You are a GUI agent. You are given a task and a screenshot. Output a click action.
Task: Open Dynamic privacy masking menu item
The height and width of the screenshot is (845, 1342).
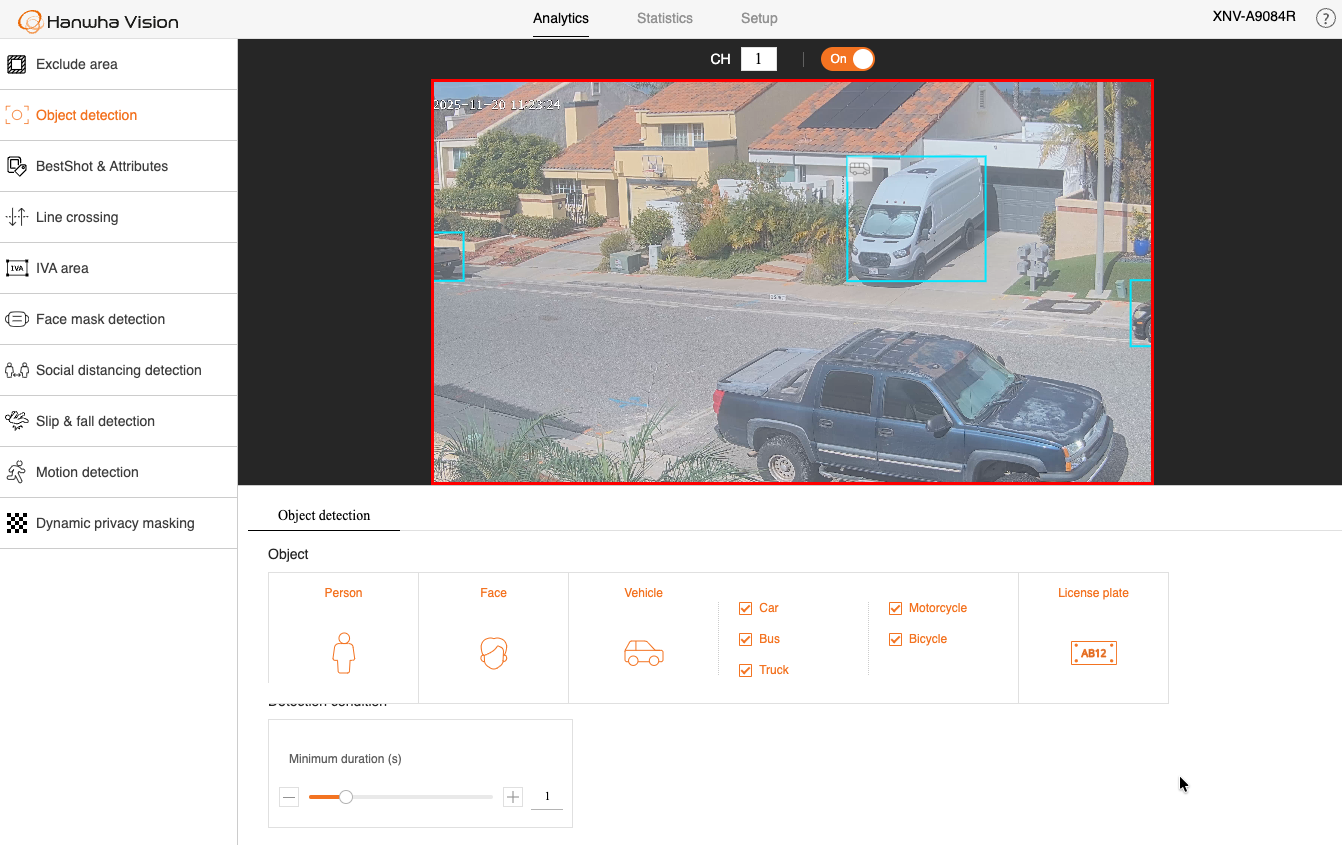(x=118, y=523)
